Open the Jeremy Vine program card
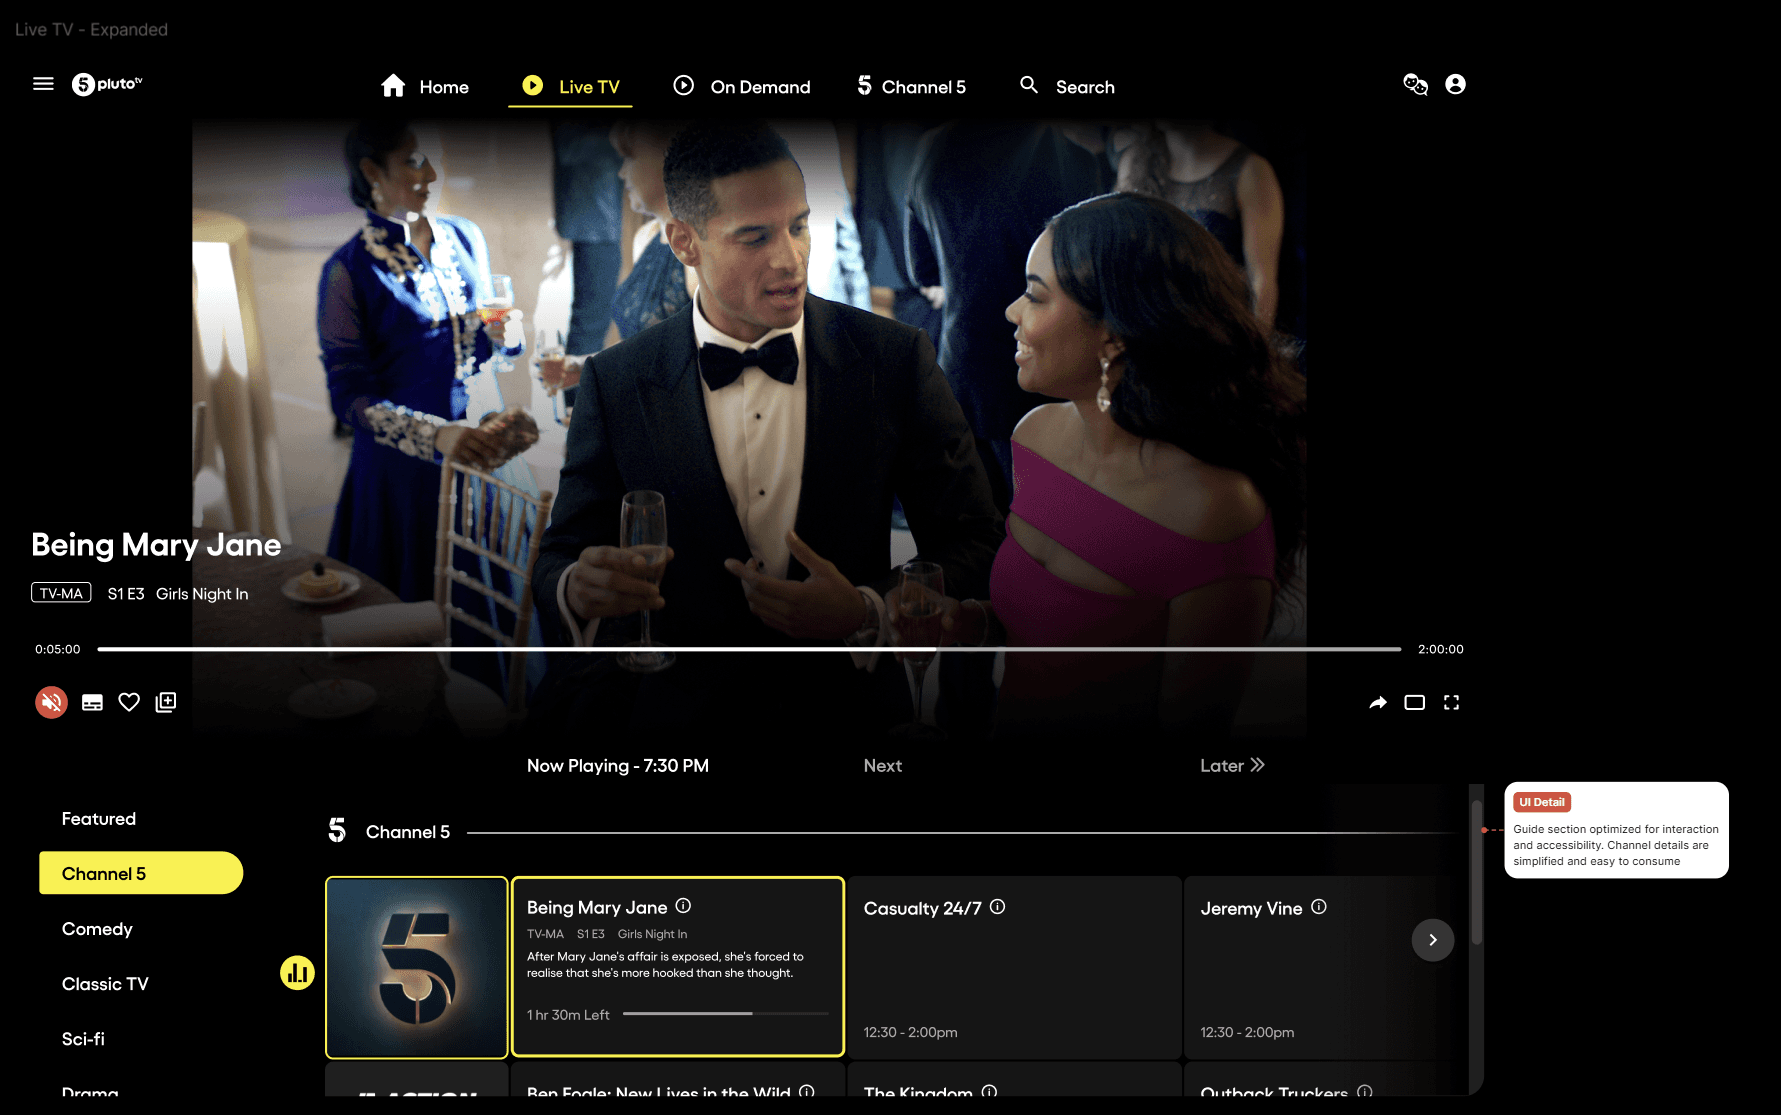 pyautogui.click(x=1317, y=967)
